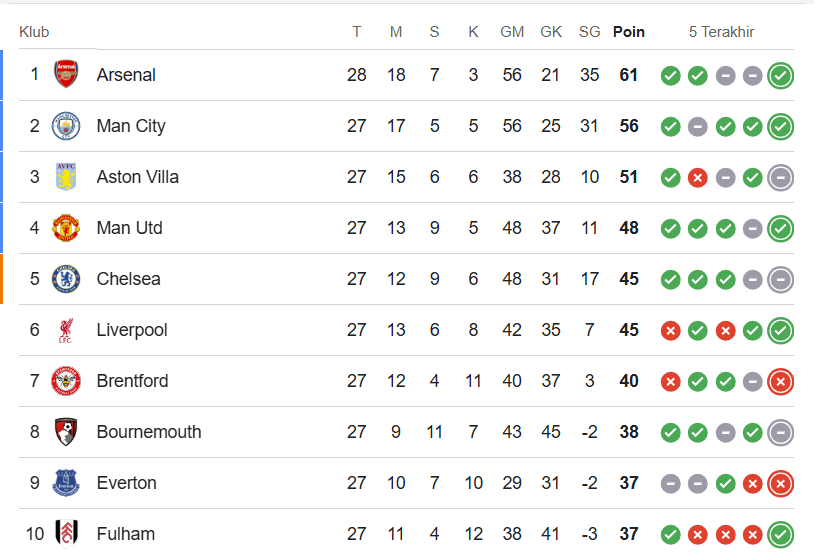Open the Bournemouth team name link
This screenshot has height=555, width=816.
(149, 432)
